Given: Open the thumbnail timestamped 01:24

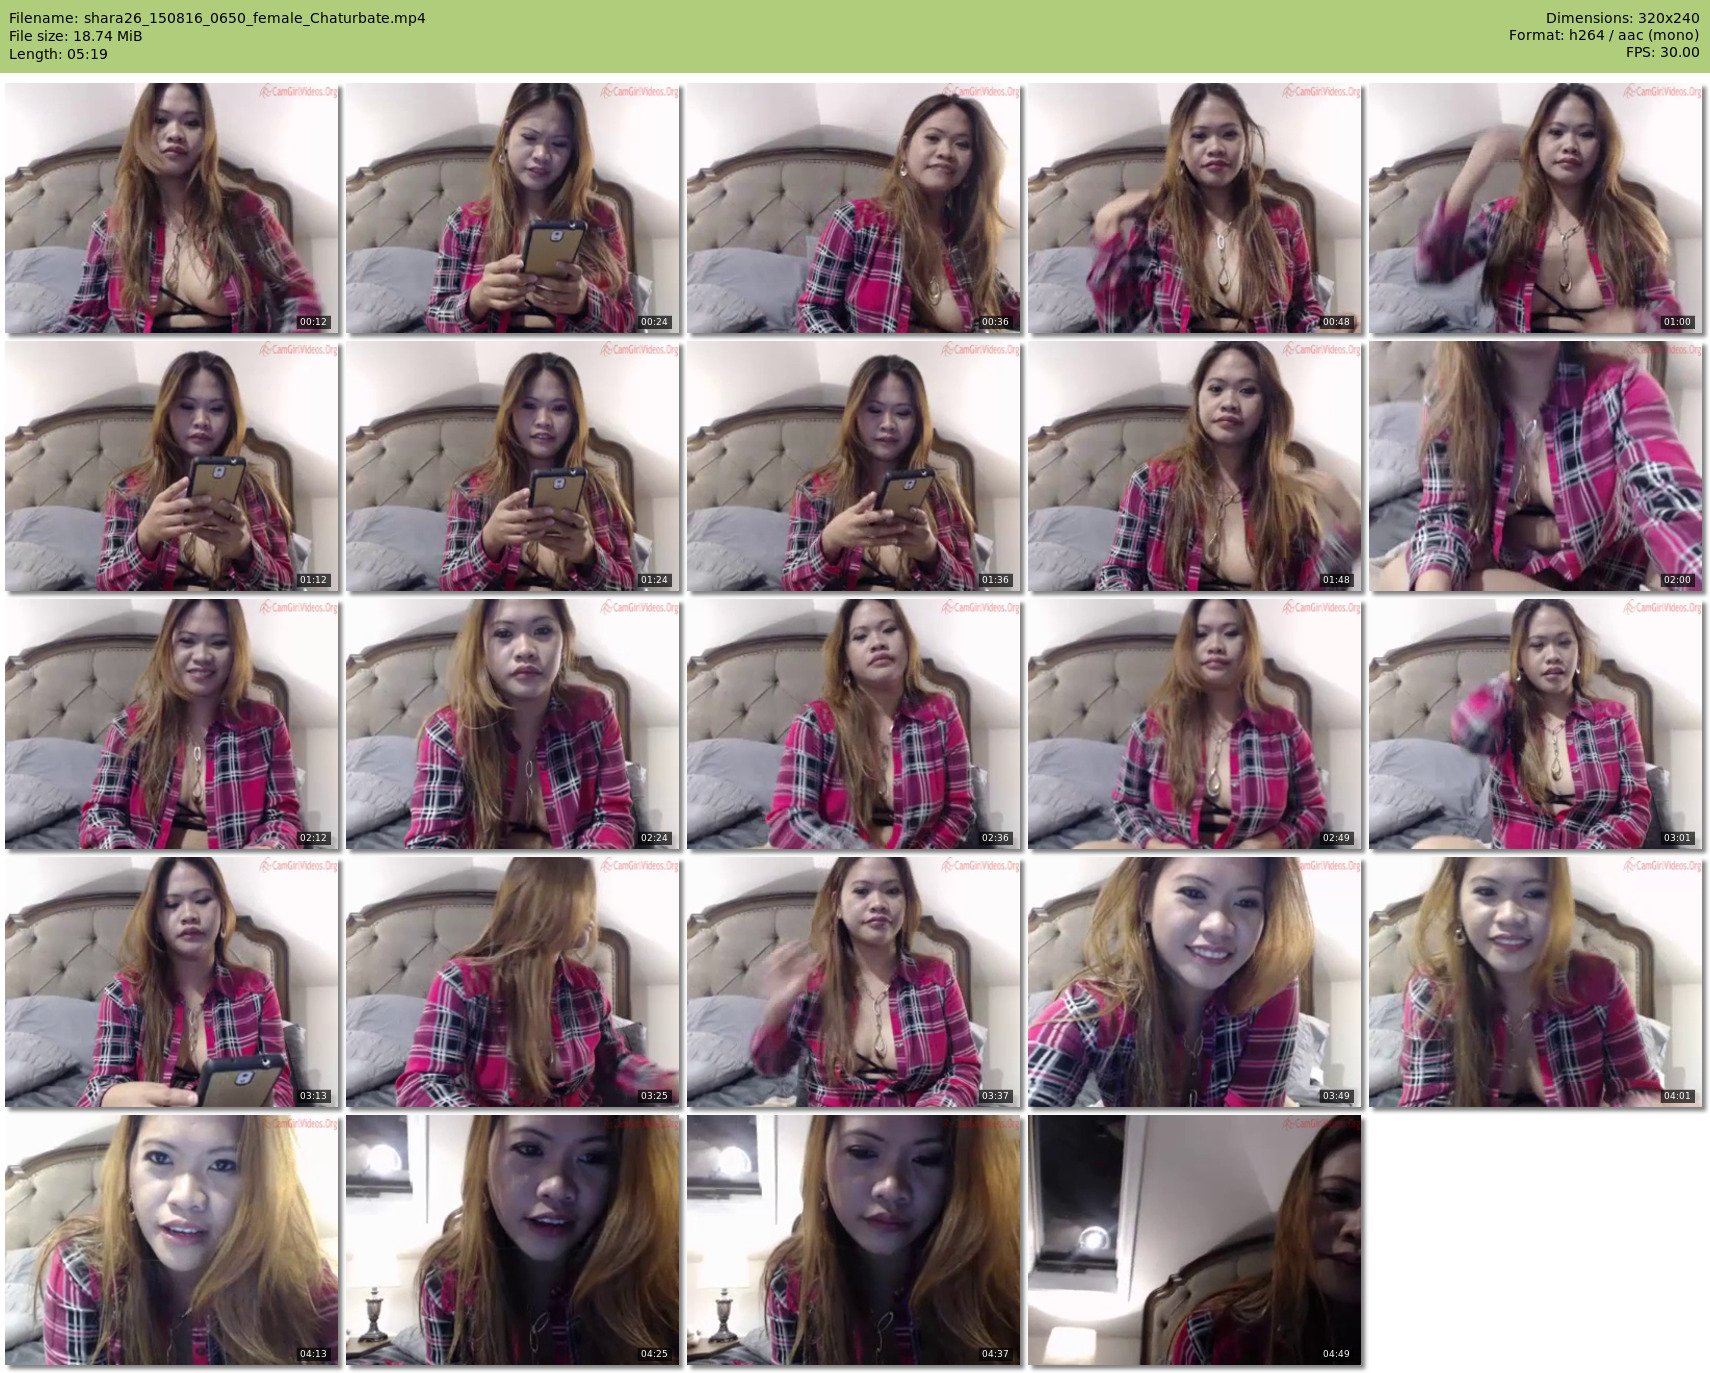Looking at the screenshot, I should point(513,466).
